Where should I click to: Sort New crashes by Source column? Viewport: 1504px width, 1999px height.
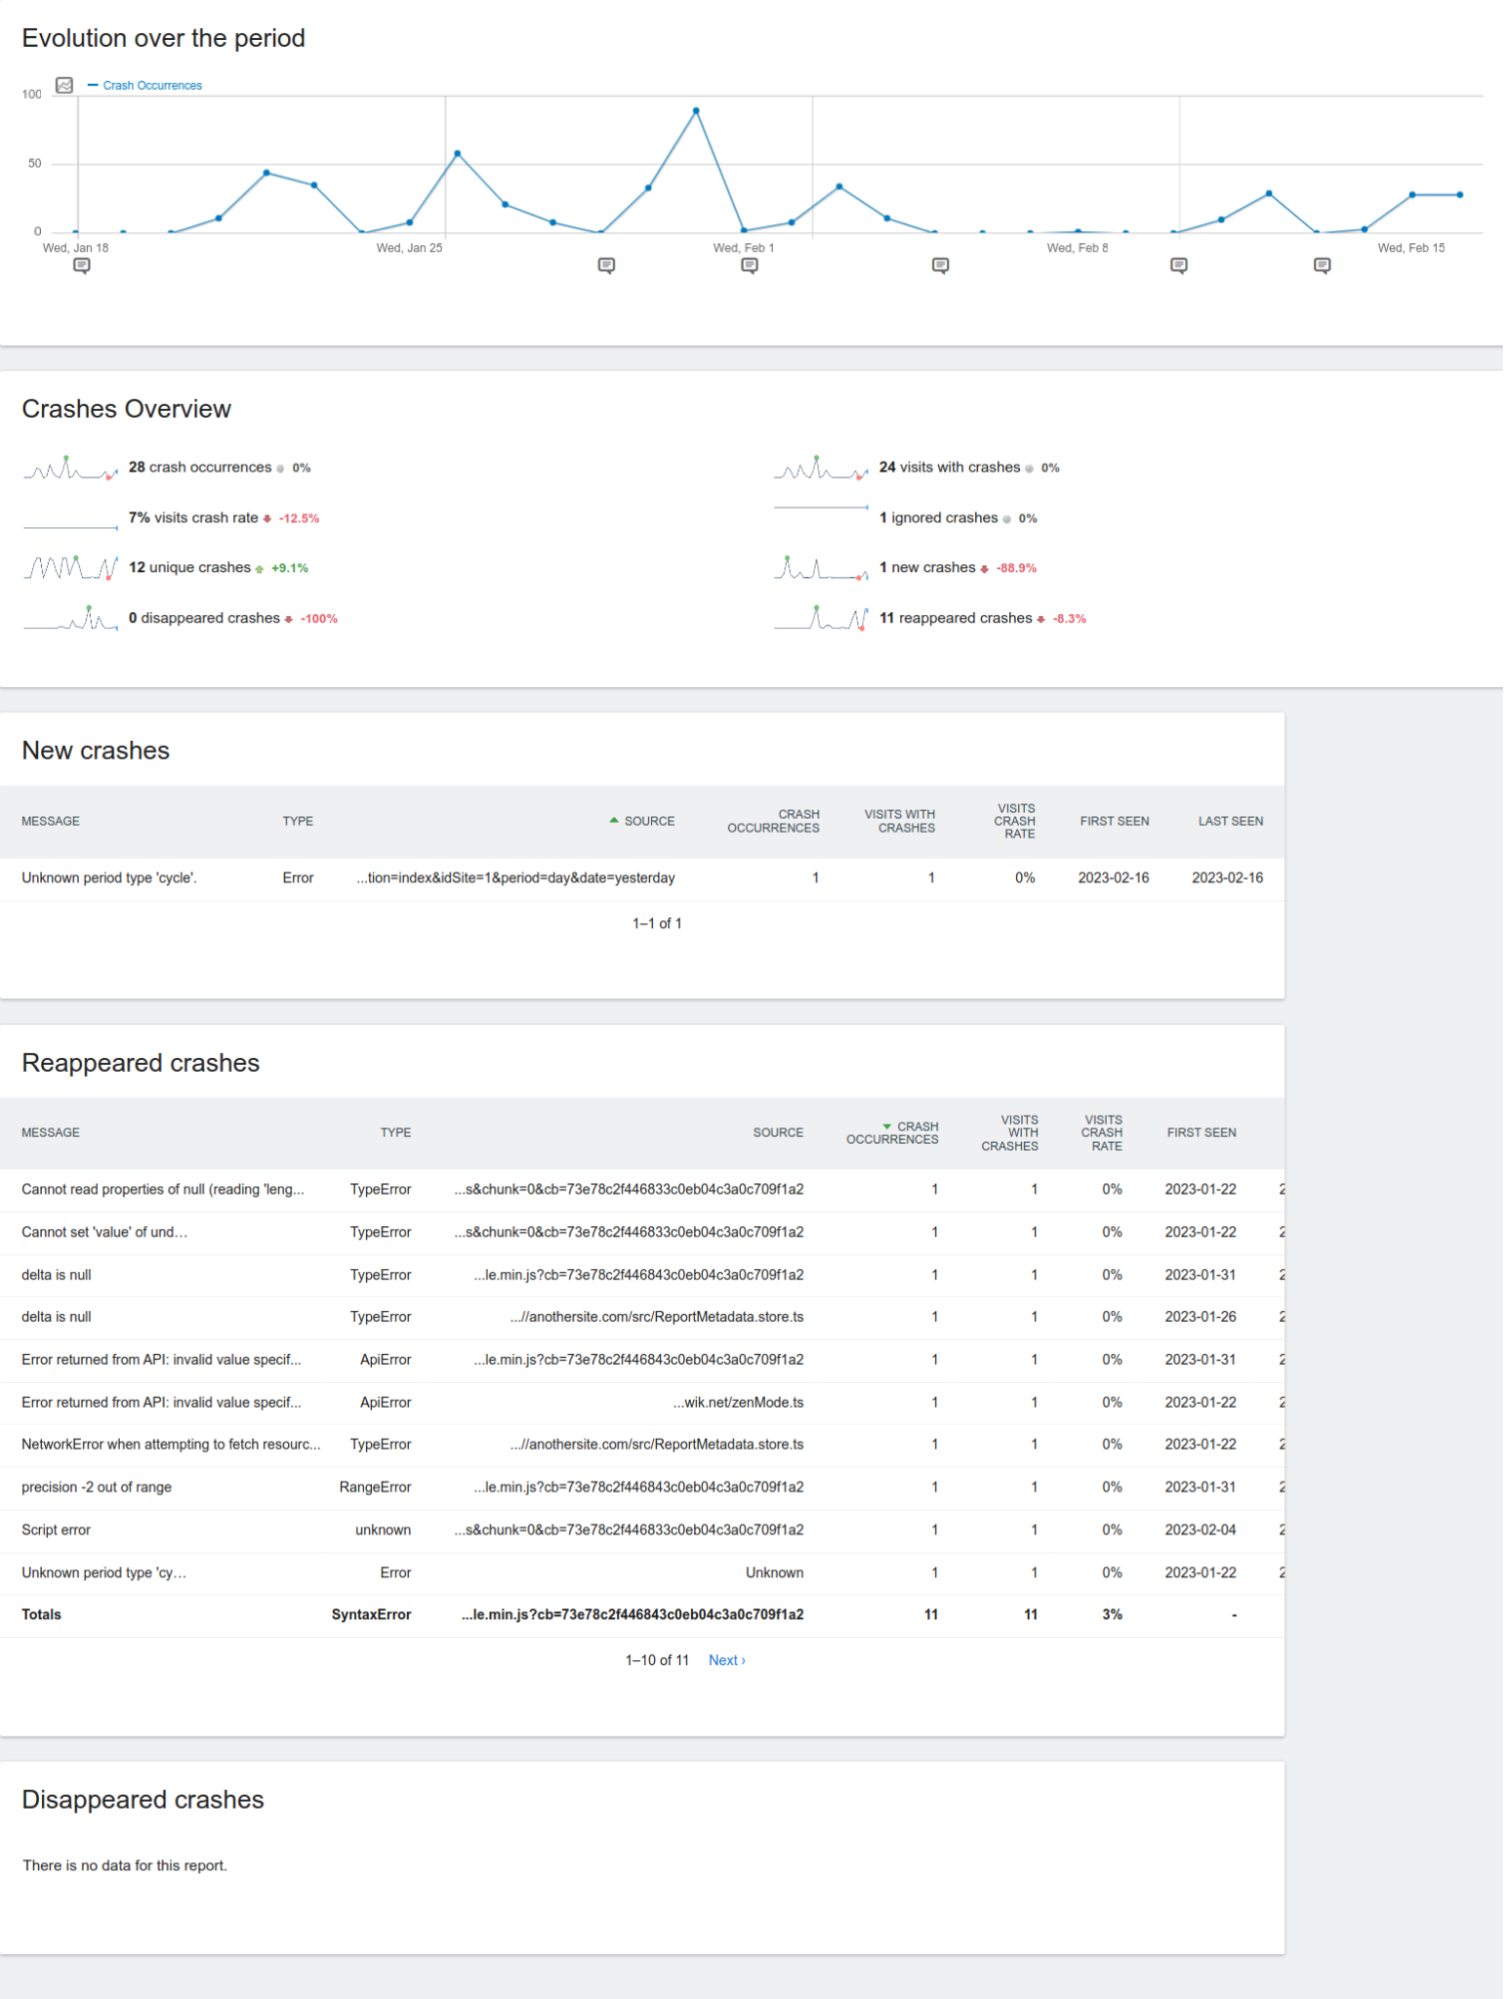pos(642,822)
